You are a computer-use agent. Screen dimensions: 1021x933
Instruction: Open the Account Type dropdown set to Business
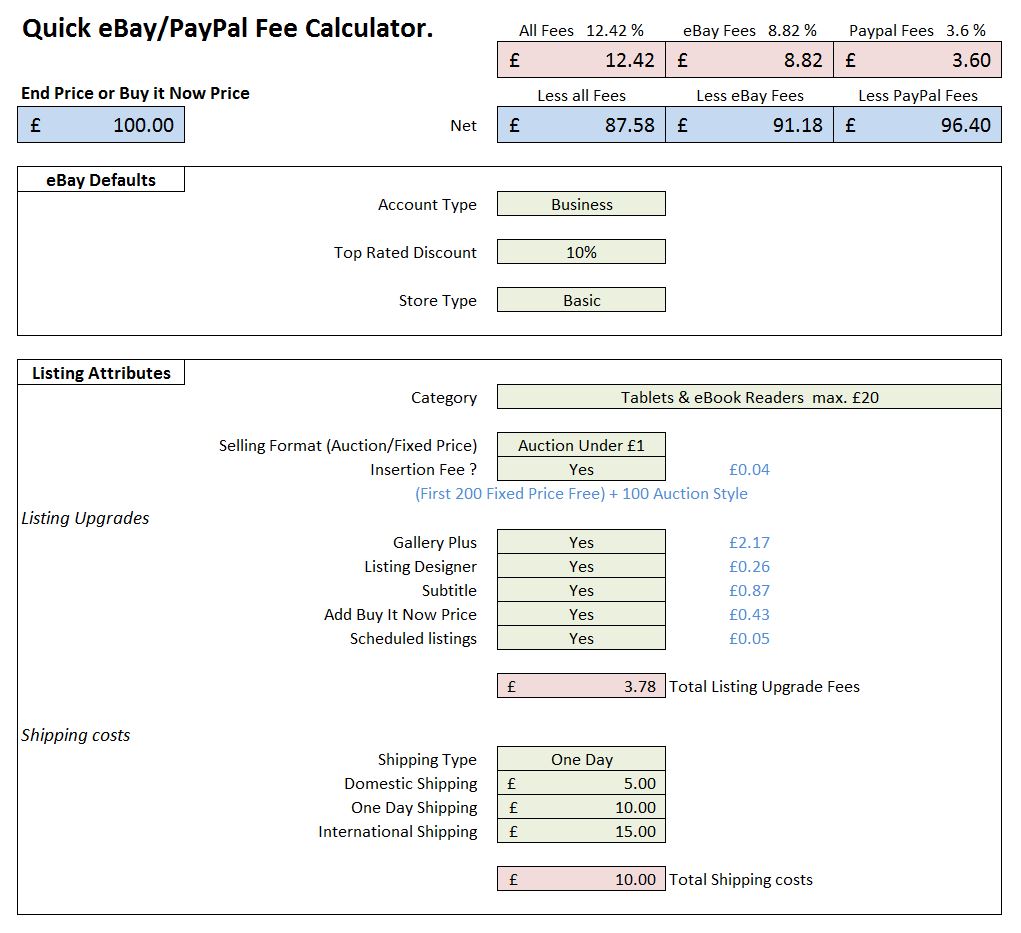coord(581,204)
